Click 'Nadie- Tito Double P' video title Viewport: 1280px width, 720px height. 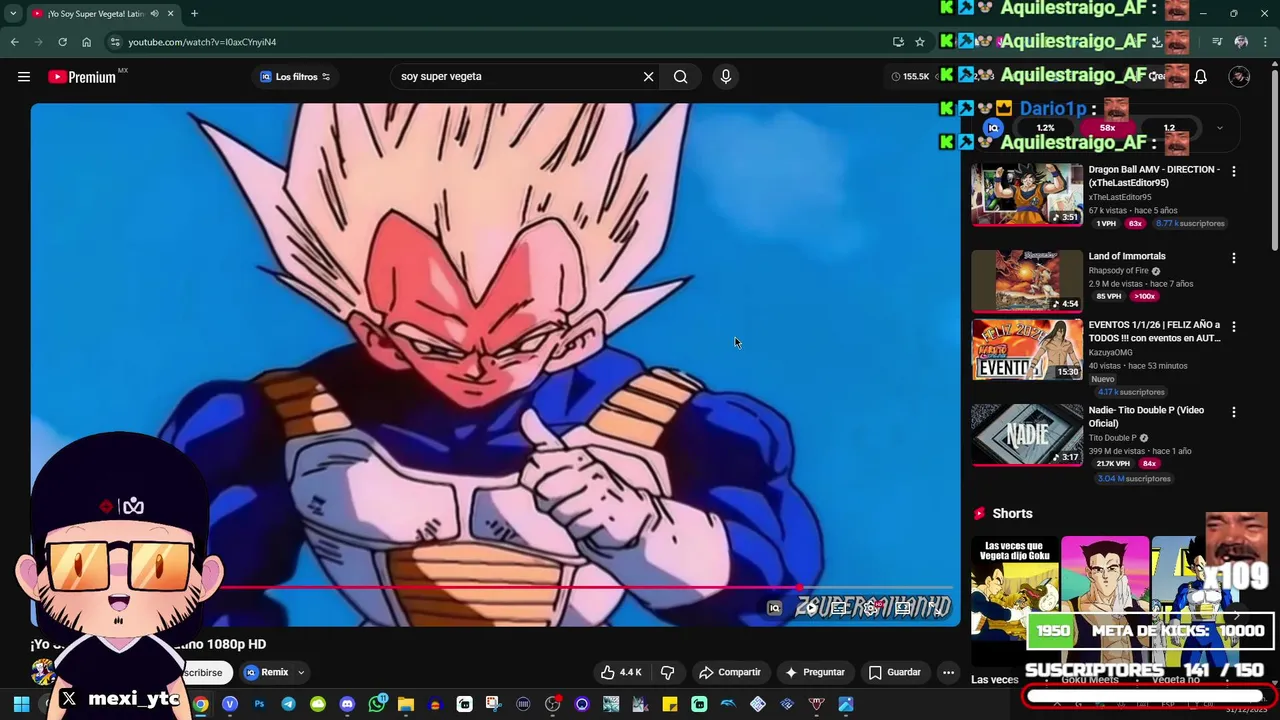click(x=1146, y=416)
